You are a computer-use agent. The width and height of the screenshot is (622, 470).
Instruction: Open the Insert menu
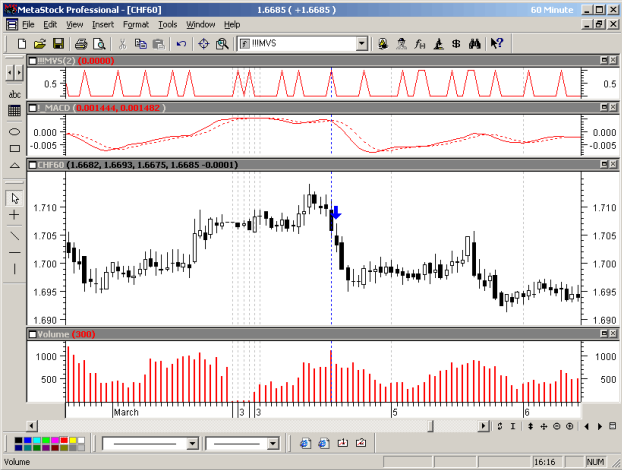(x=103, y=25)
